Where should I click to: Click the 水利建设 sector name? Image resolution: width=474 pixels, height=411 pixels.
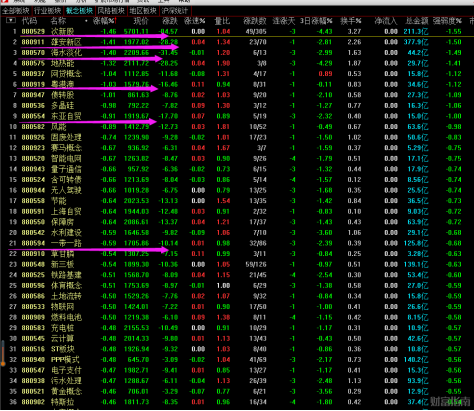[x=66, y=232]
